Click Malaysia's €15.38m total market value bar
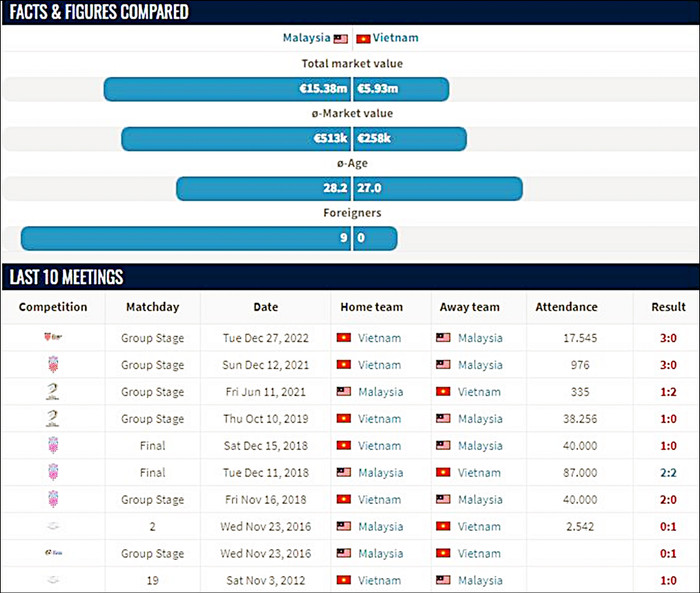The width and height of the screenshot is (700, 593). (x=227, y=89)
